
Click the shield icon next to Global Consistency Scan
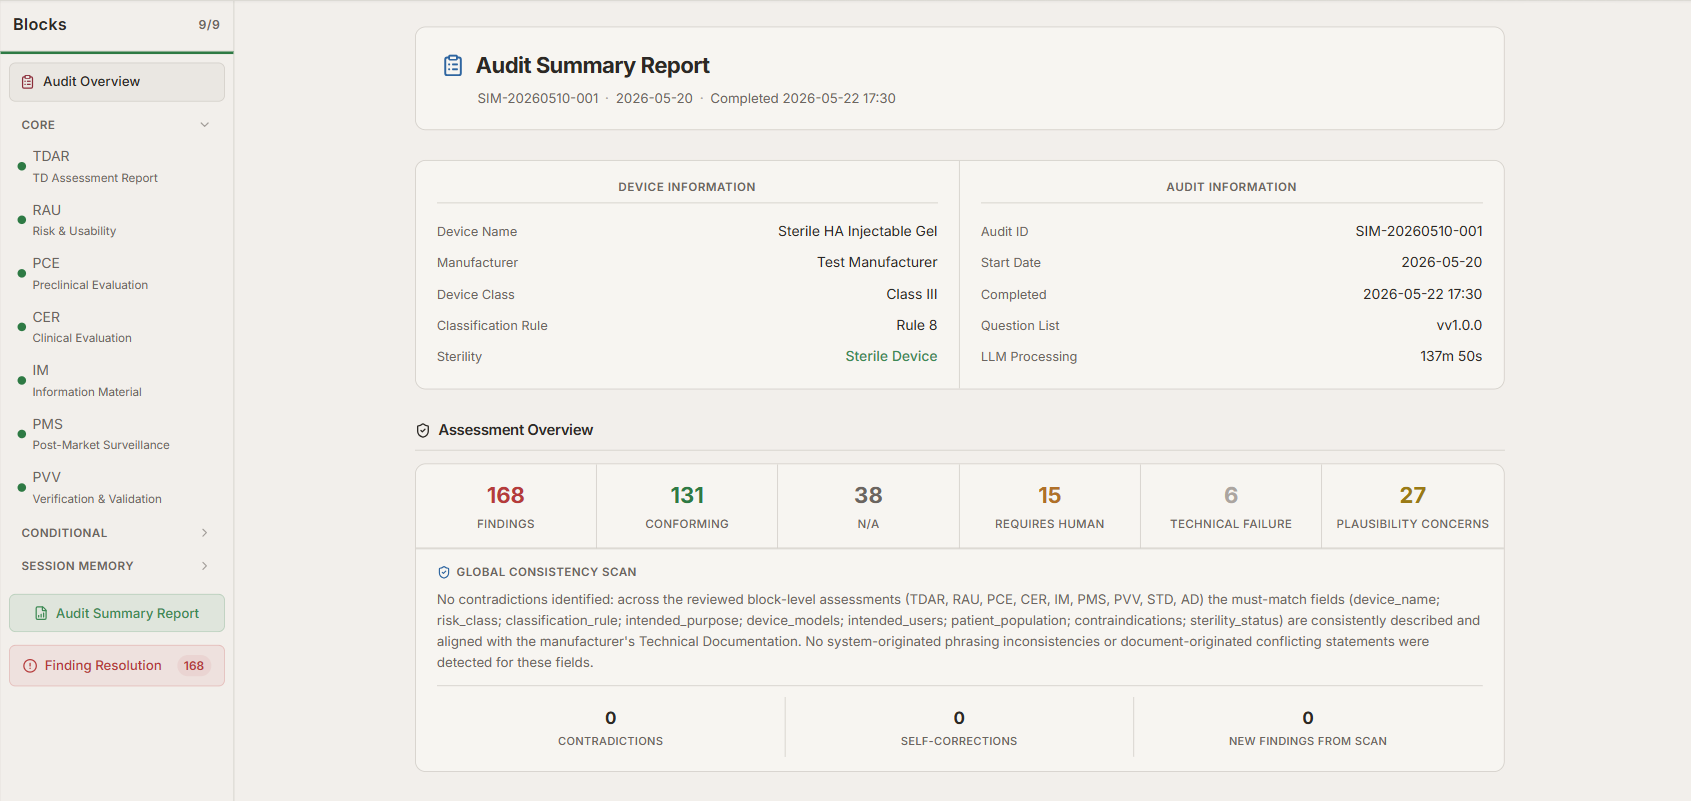(444, 572)
